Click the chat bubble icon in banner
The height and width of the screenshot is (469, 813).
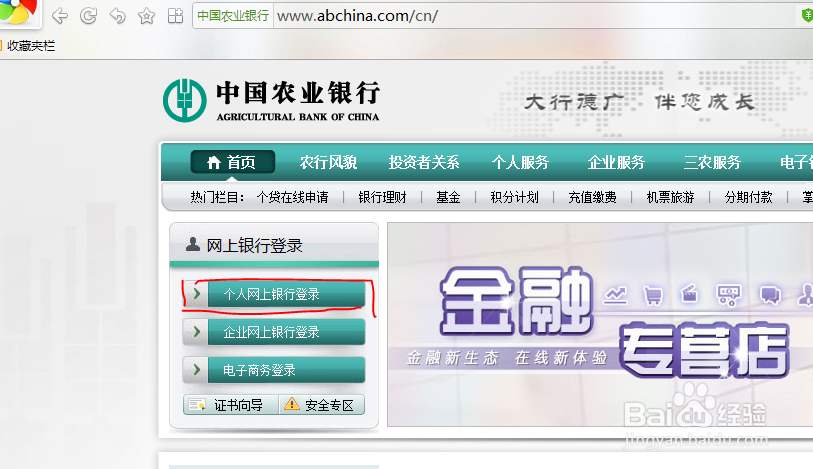[x=770, y=295]
